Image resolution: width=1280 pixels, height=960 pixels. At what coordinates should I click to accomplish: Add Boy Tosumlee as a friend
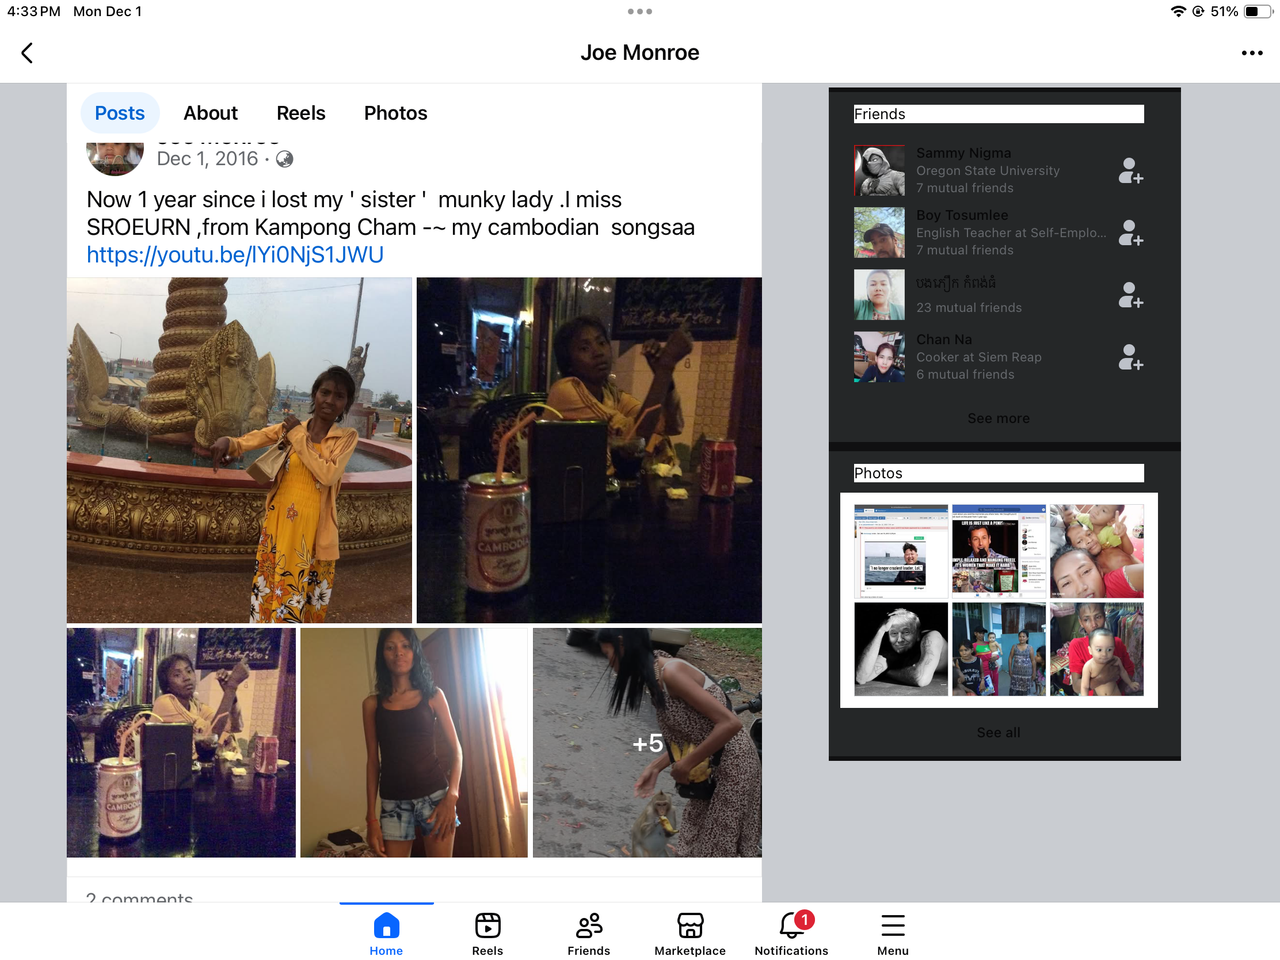(x=1131, y=233)
